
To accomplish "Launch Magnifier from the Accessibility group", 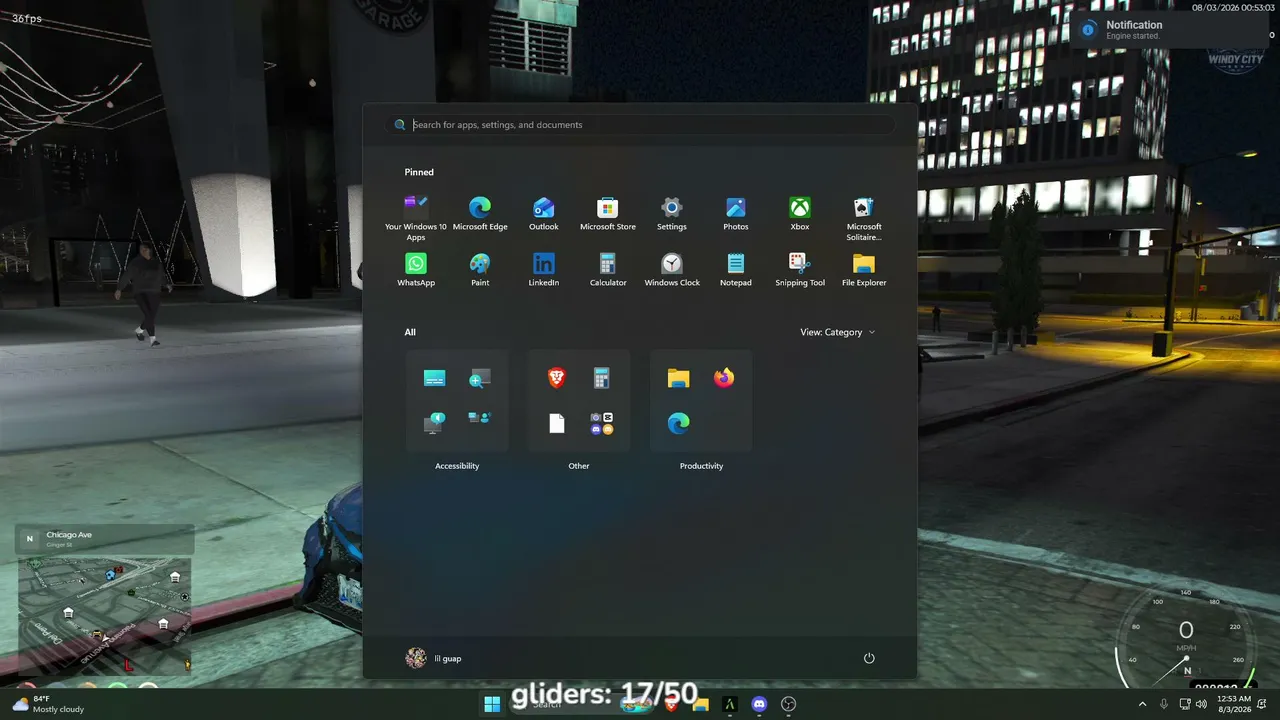I will point(480,378).
